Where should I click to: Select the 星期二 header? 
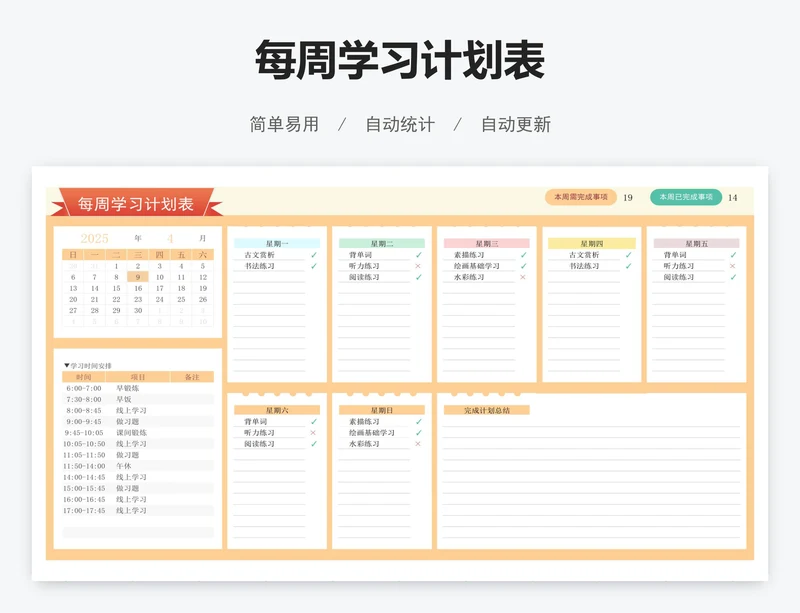[x=382, y=243]
